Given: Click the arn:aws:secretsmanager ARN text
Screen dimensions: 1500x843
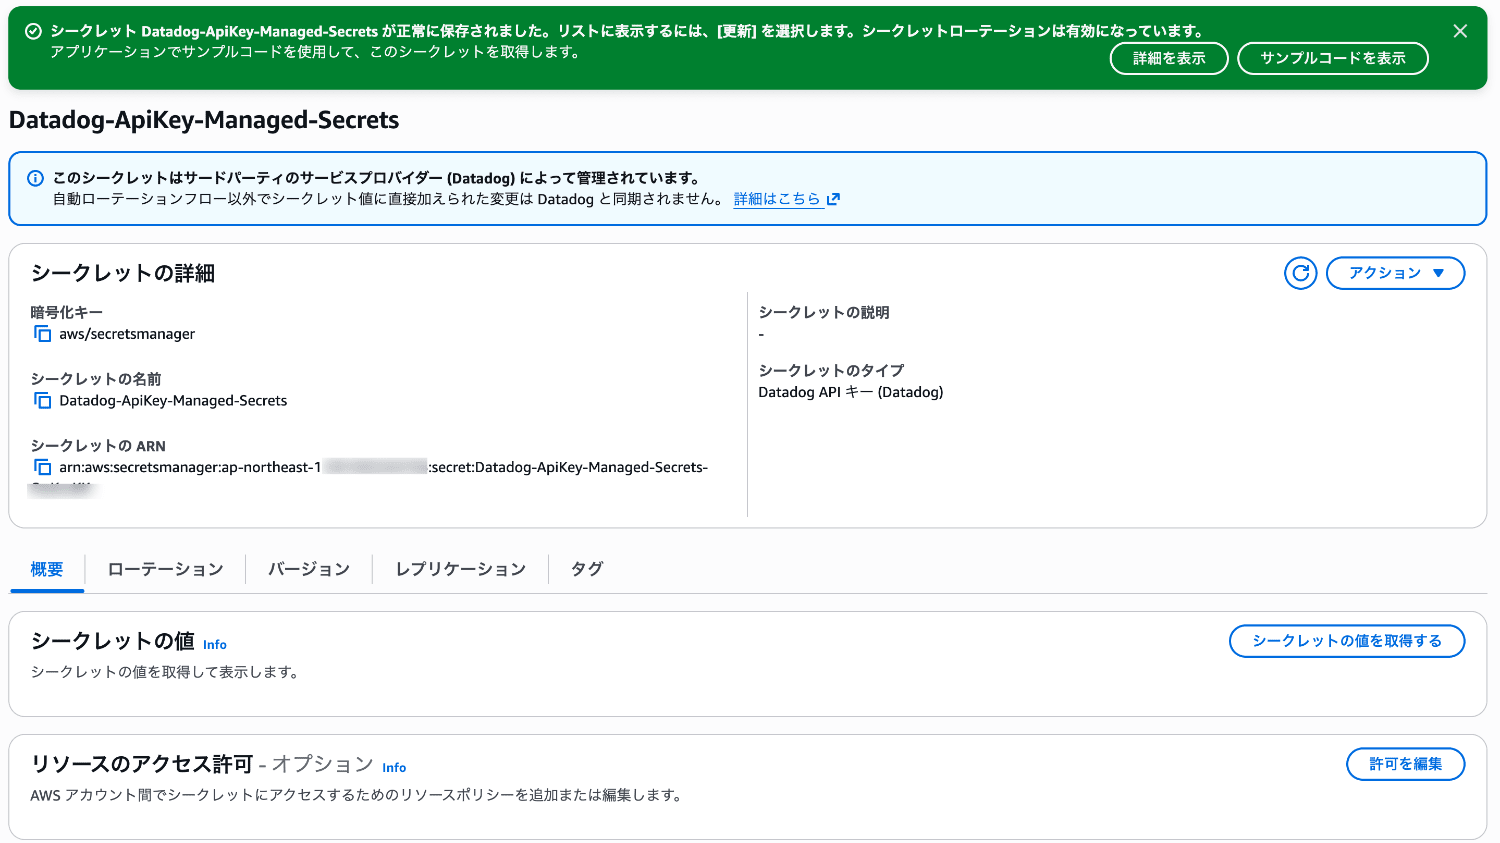Looking at the screenshot, I should click(x=383, y=467).
